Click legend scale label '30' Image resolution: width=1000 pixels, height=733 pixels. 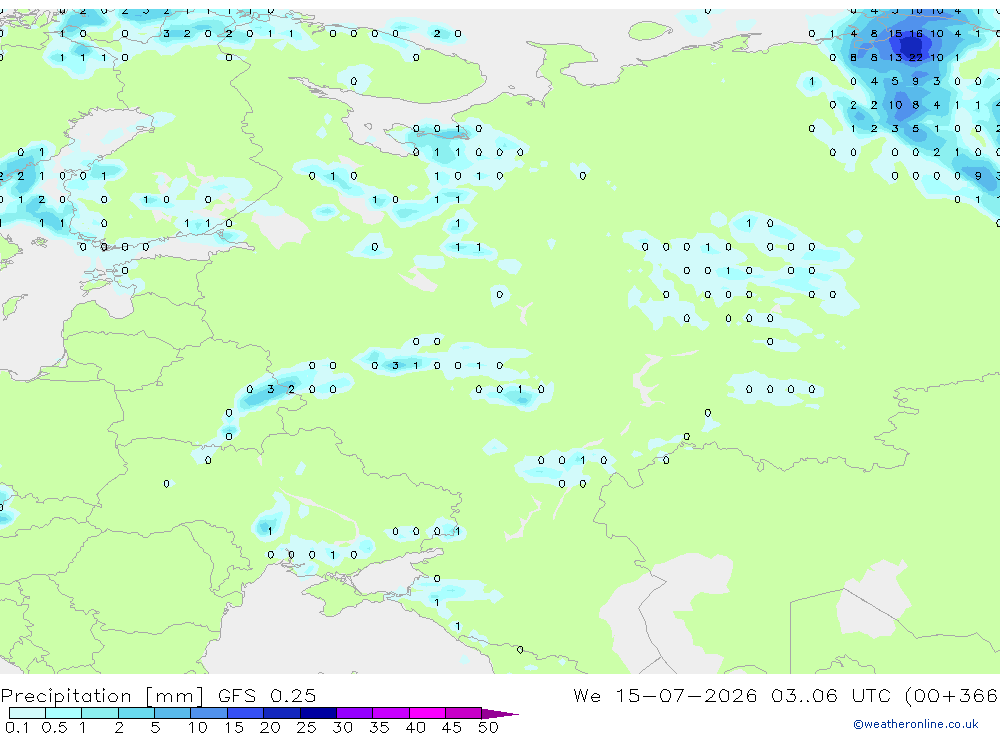tap(342, 727)
